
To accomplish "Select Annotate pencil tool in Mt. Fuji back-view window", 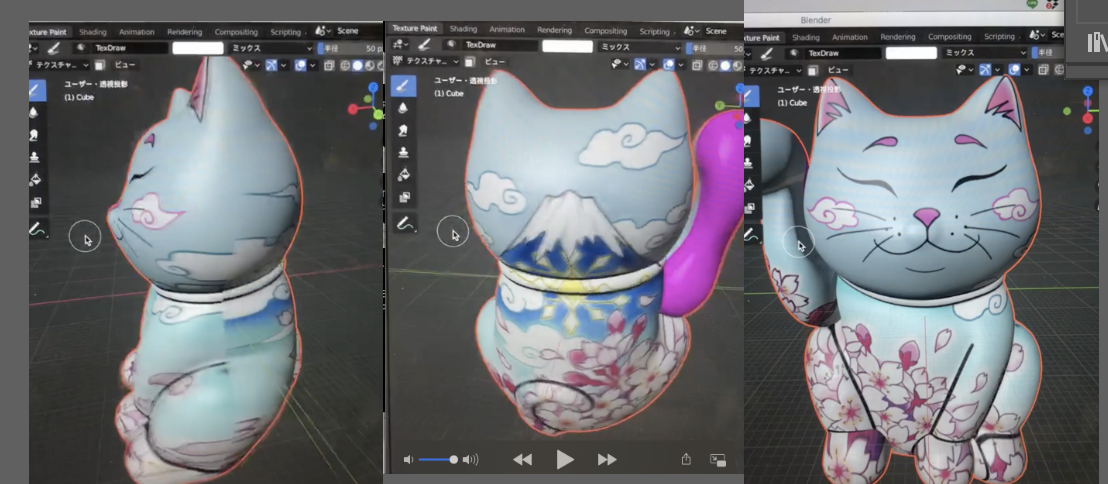I will point(403,223).
